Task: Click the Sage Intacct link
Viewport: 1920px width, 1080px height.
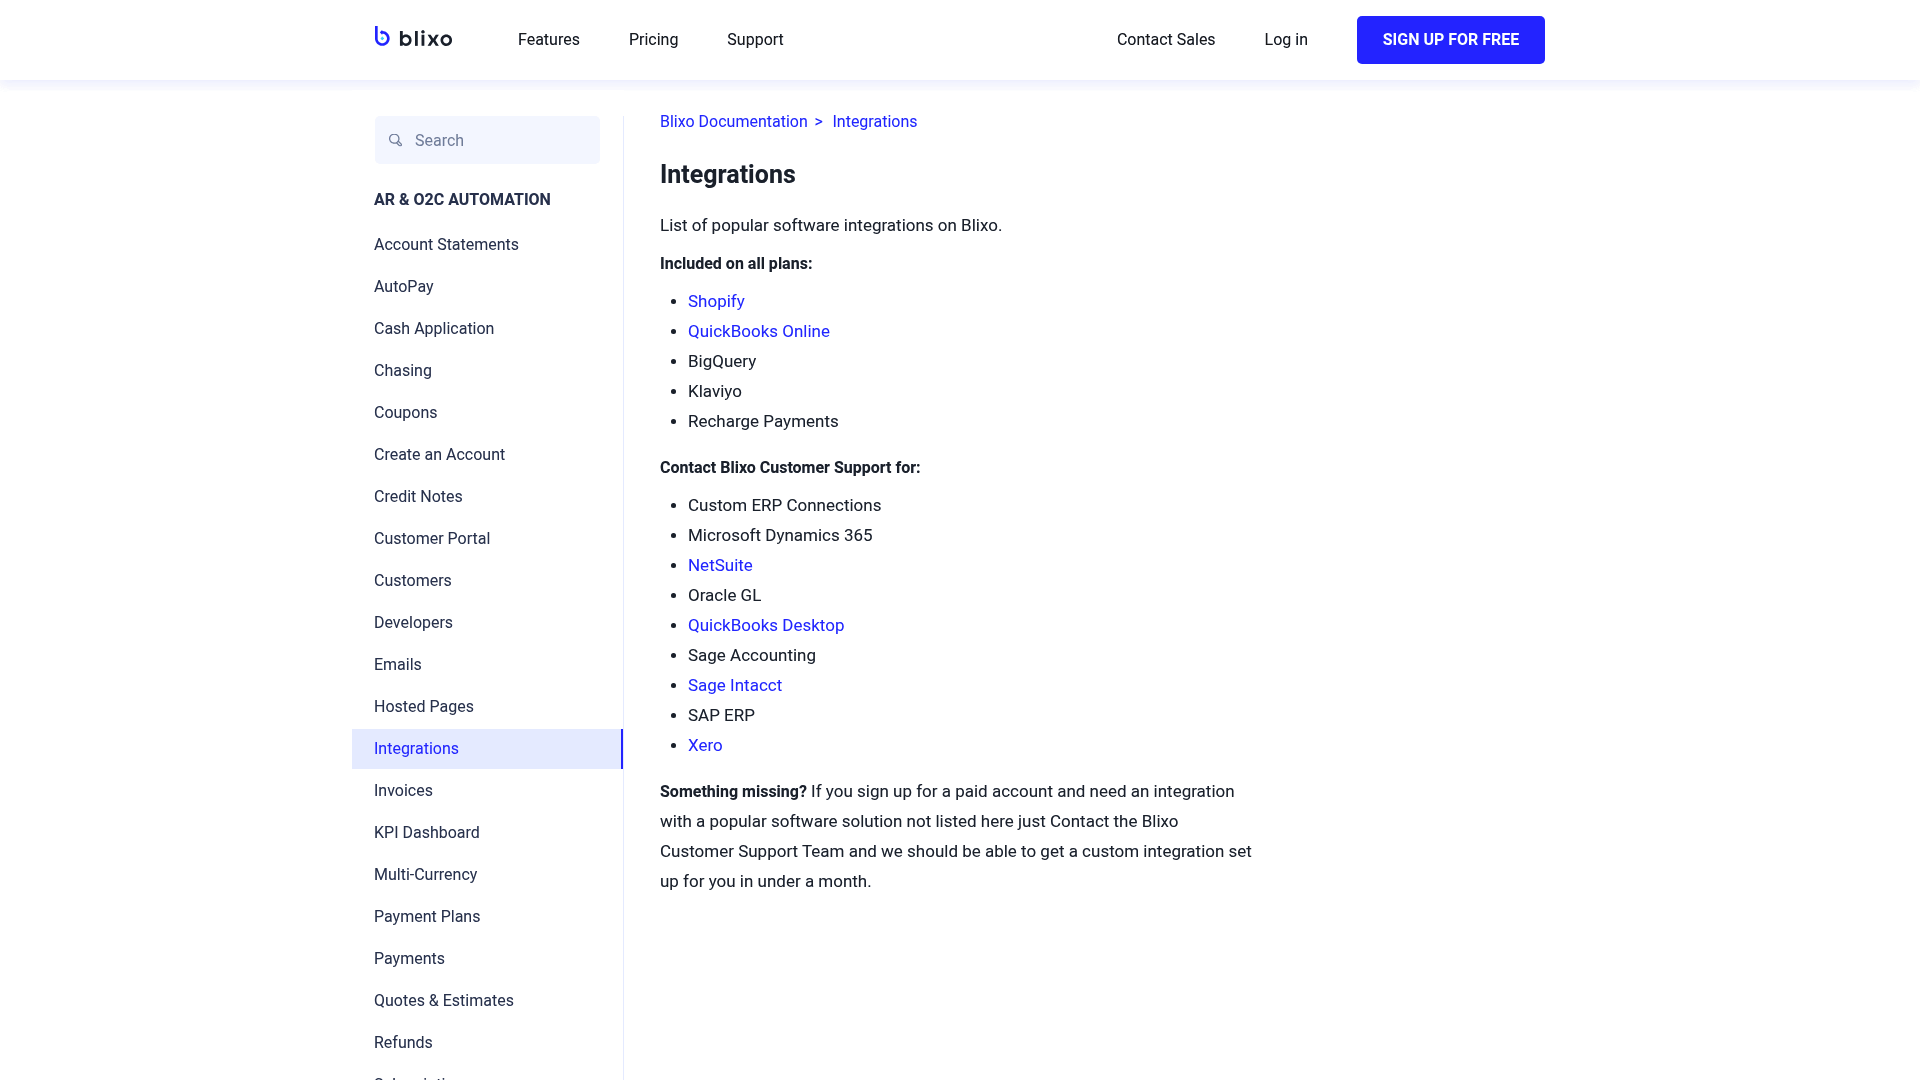Action: tap(735, 685)
